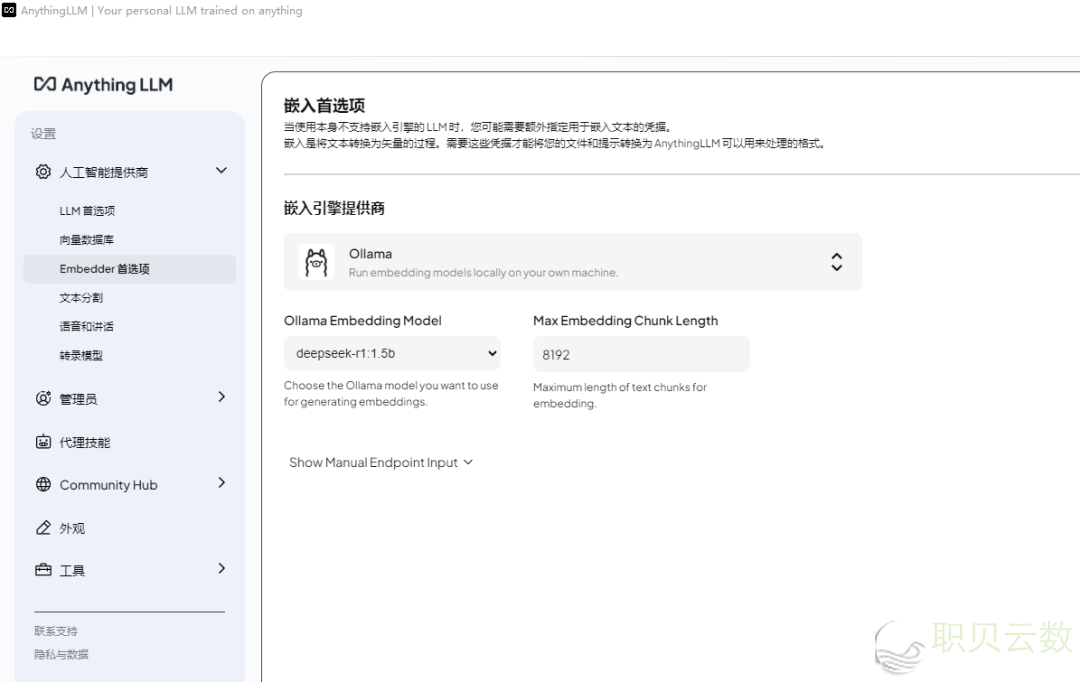
Task: Open LLM 首选项 settings page
Action: [87, 211]
